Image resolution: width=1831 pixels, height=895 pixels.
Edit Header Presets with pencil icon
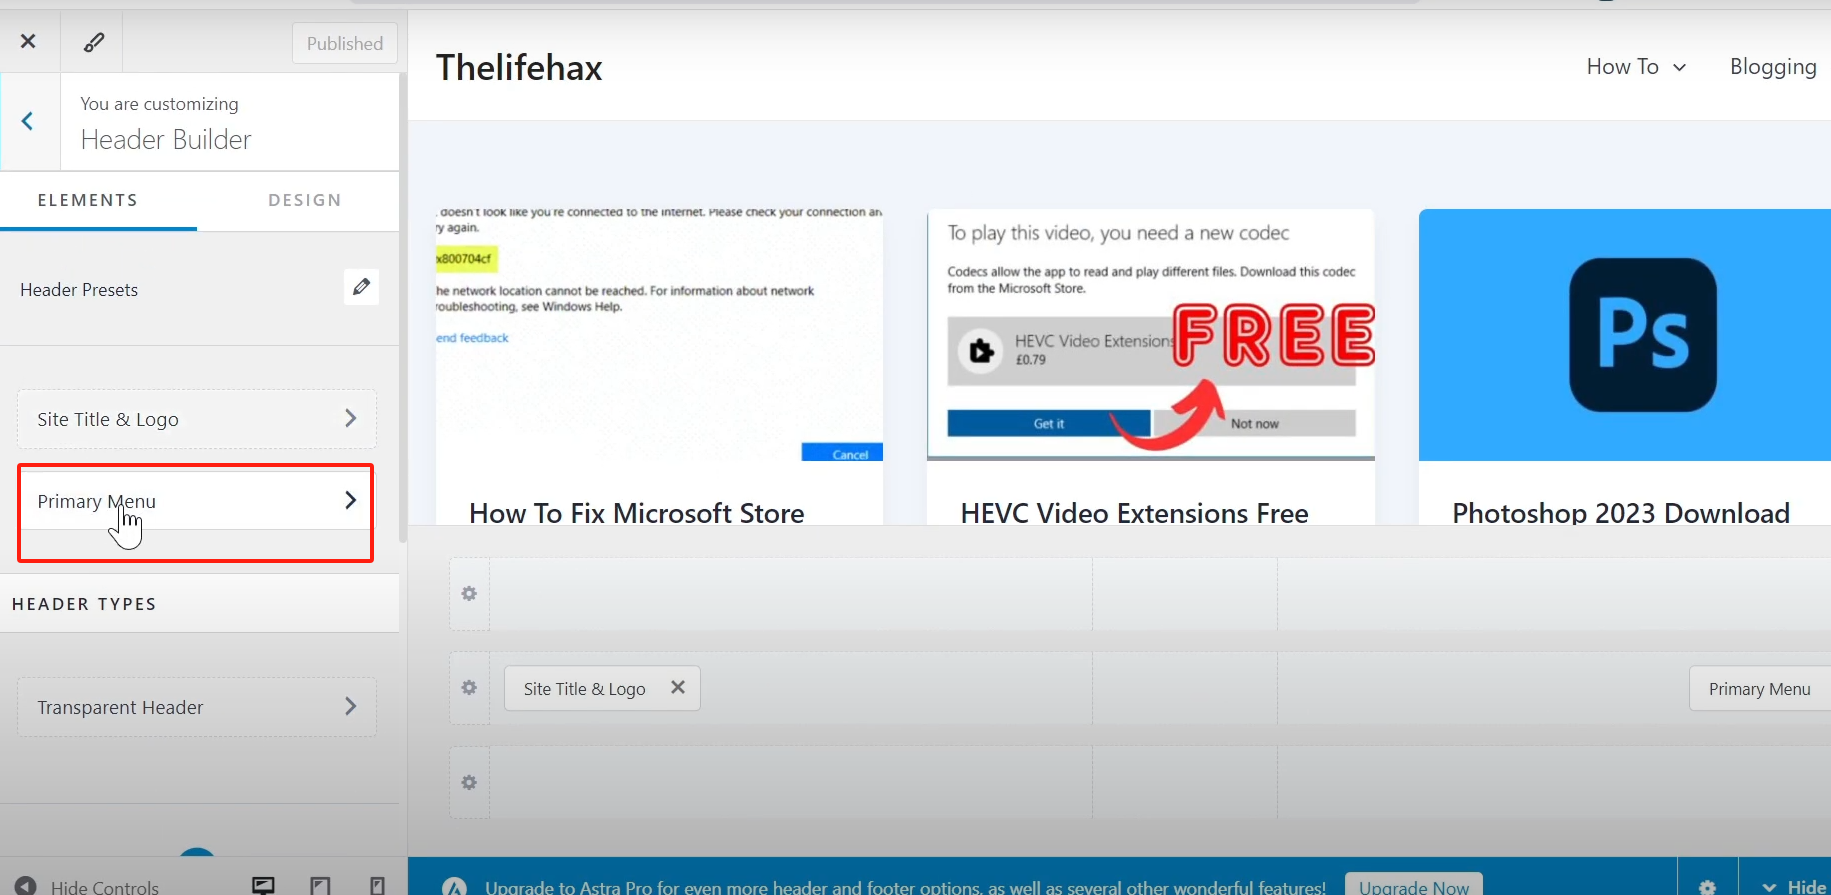pos(361,288)
